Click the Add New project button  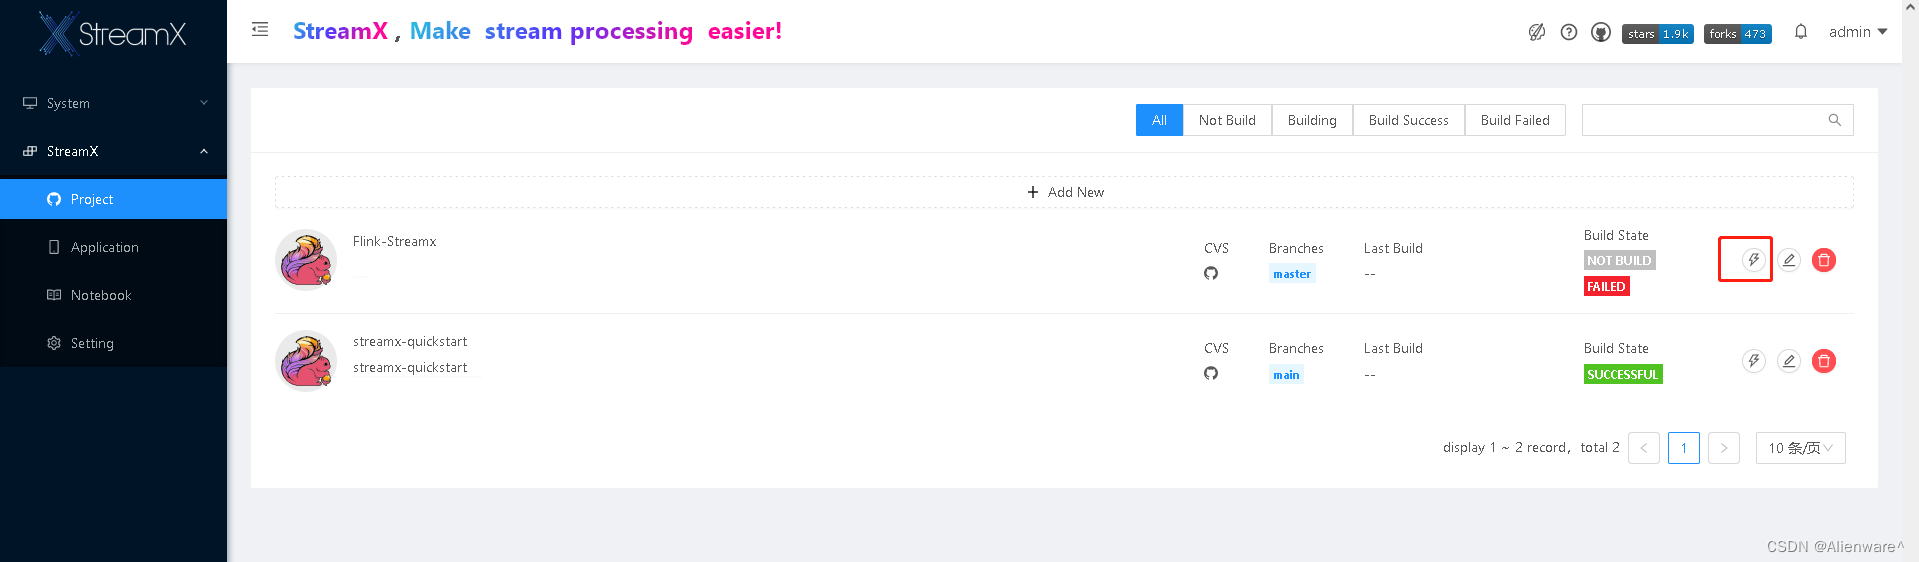(1064, 192)
